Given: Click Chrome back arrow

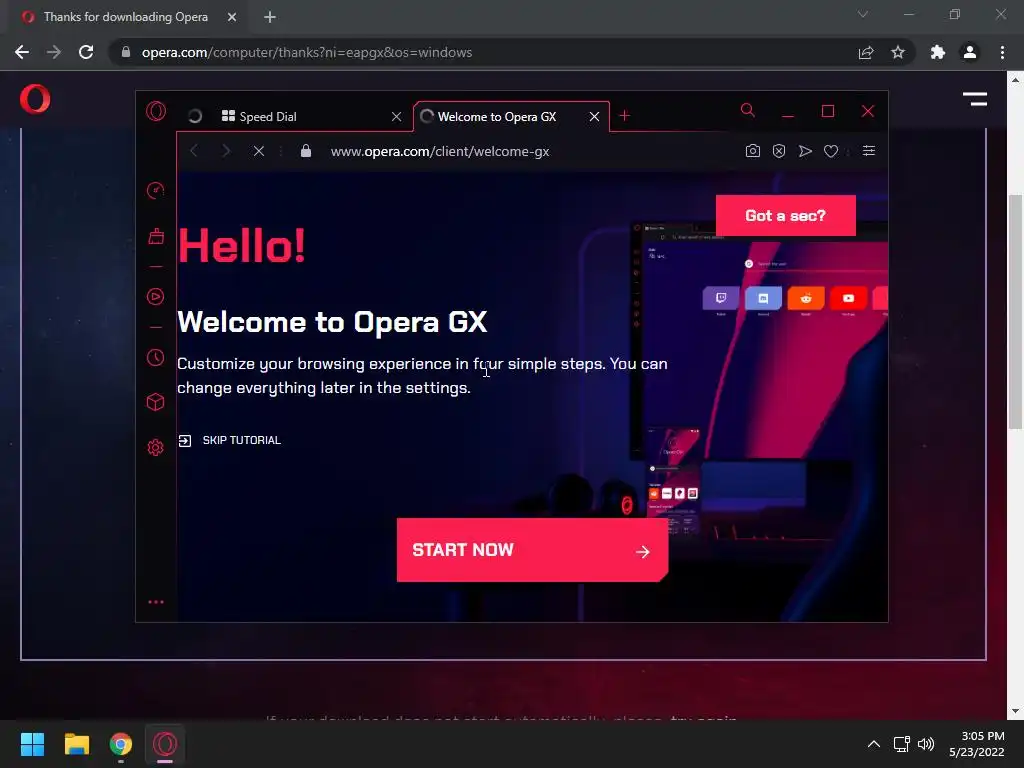Looking at the screenshot, I should 22,52.
